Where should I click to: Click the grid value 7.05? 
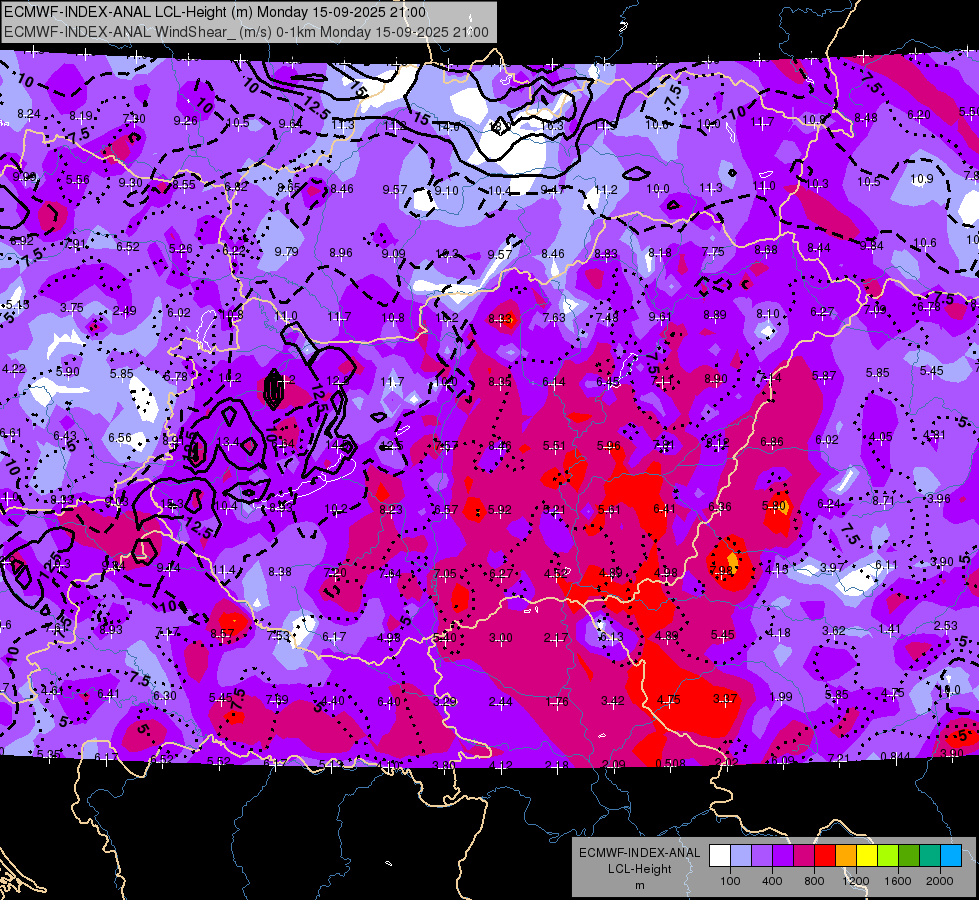pyautogui.click(x=445, y=573)
